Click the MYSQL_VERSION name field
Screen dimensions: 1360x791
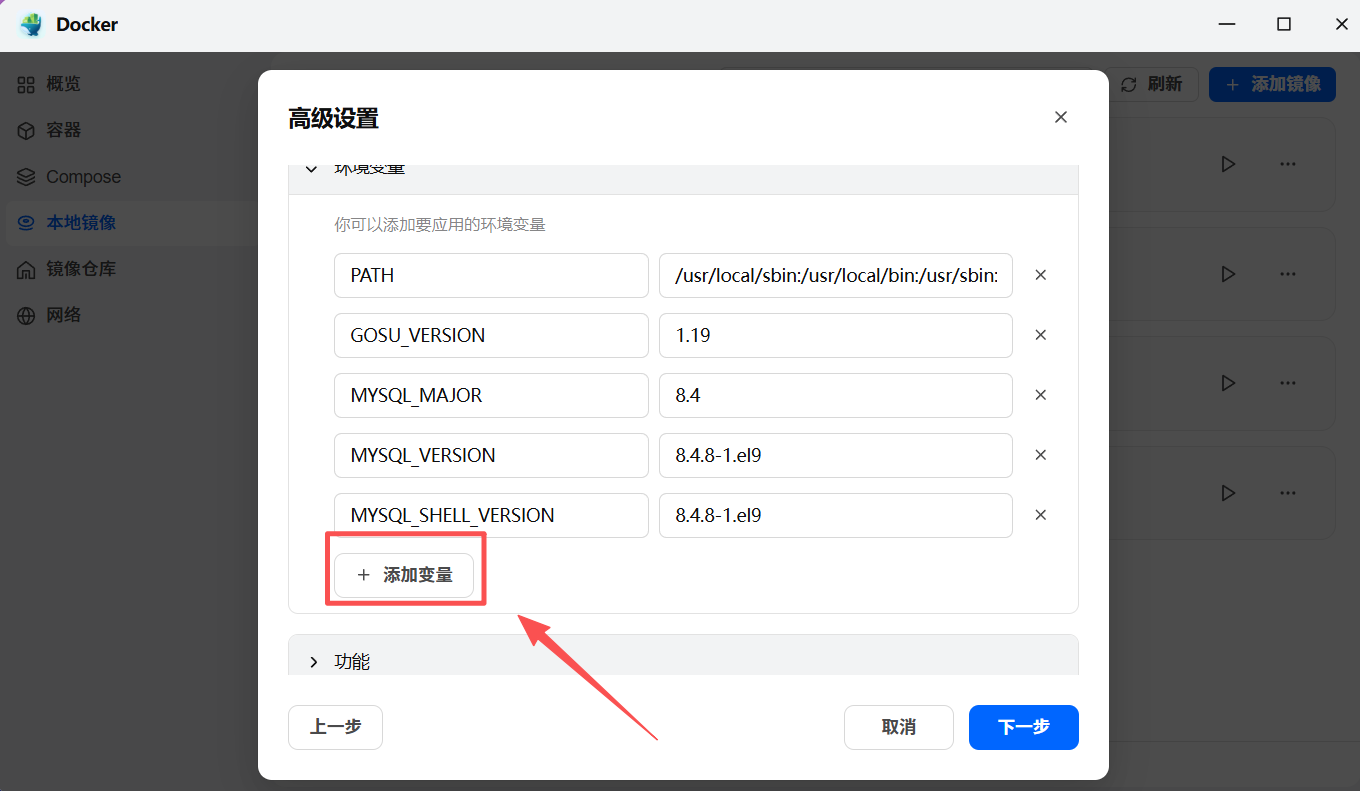tap(491, 455)
